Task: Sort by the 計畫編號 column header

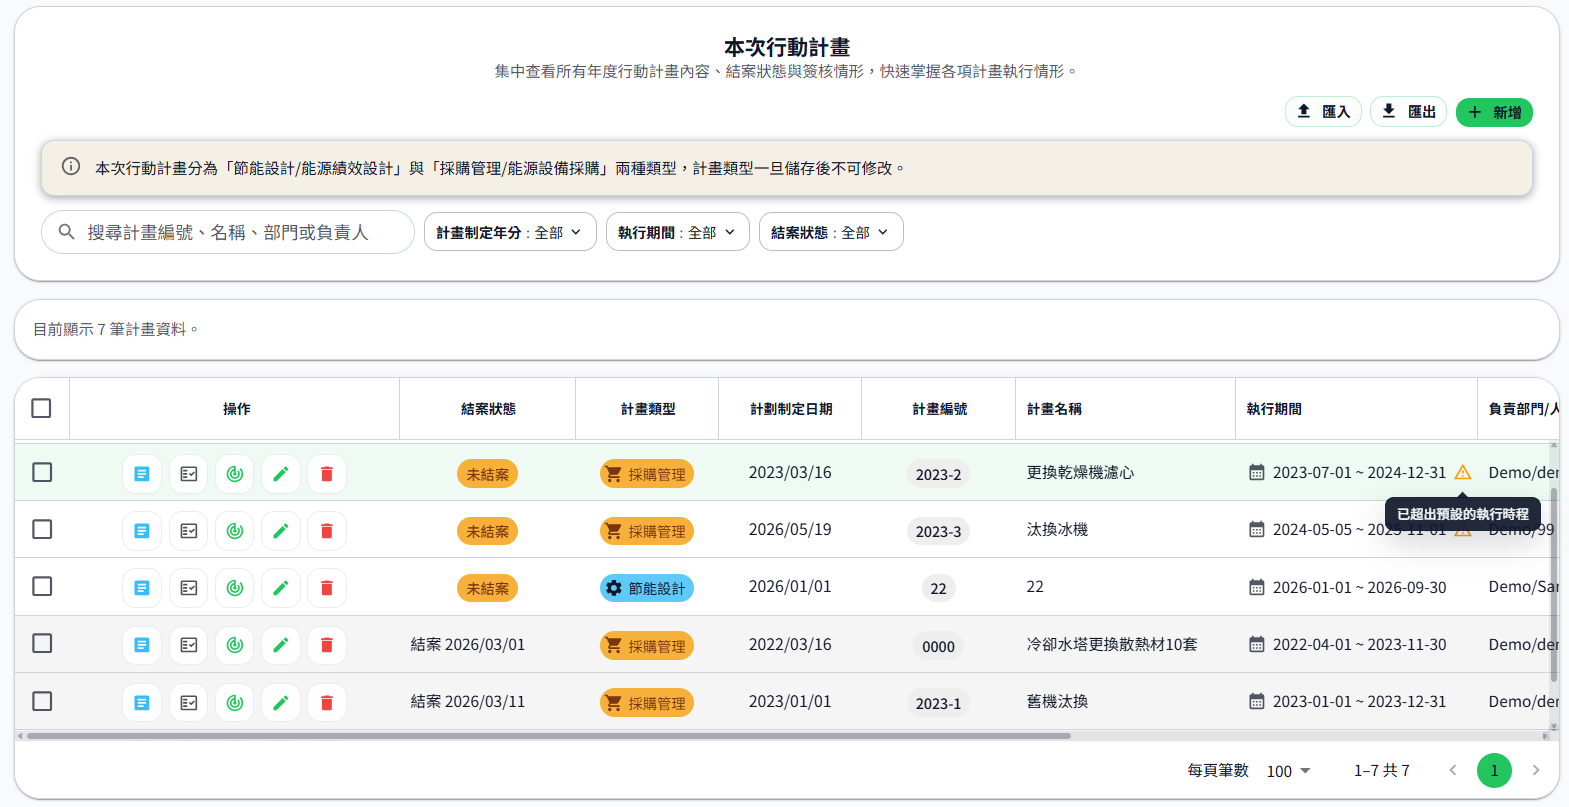Action: point(939,409)
